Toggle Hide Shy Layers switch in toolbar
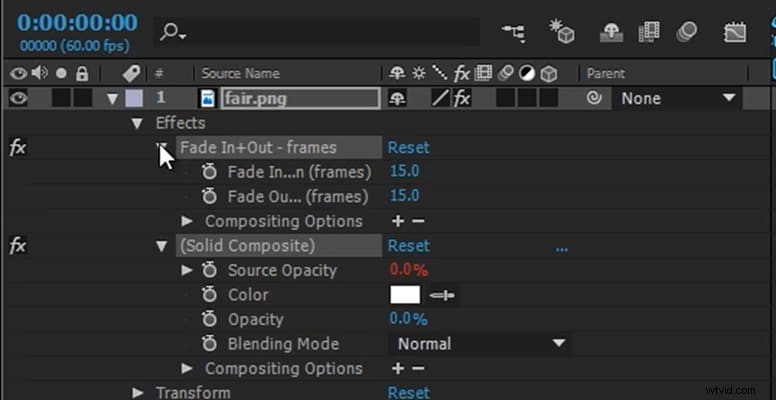Viewport: 776px width, 400px height. point(612,33)
